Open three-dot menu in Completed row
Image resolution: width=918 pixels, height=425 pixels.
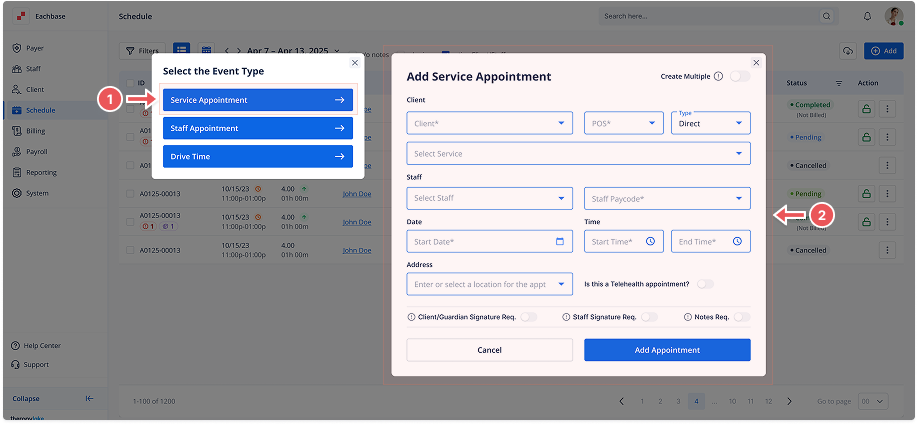(x=888, y=109)
